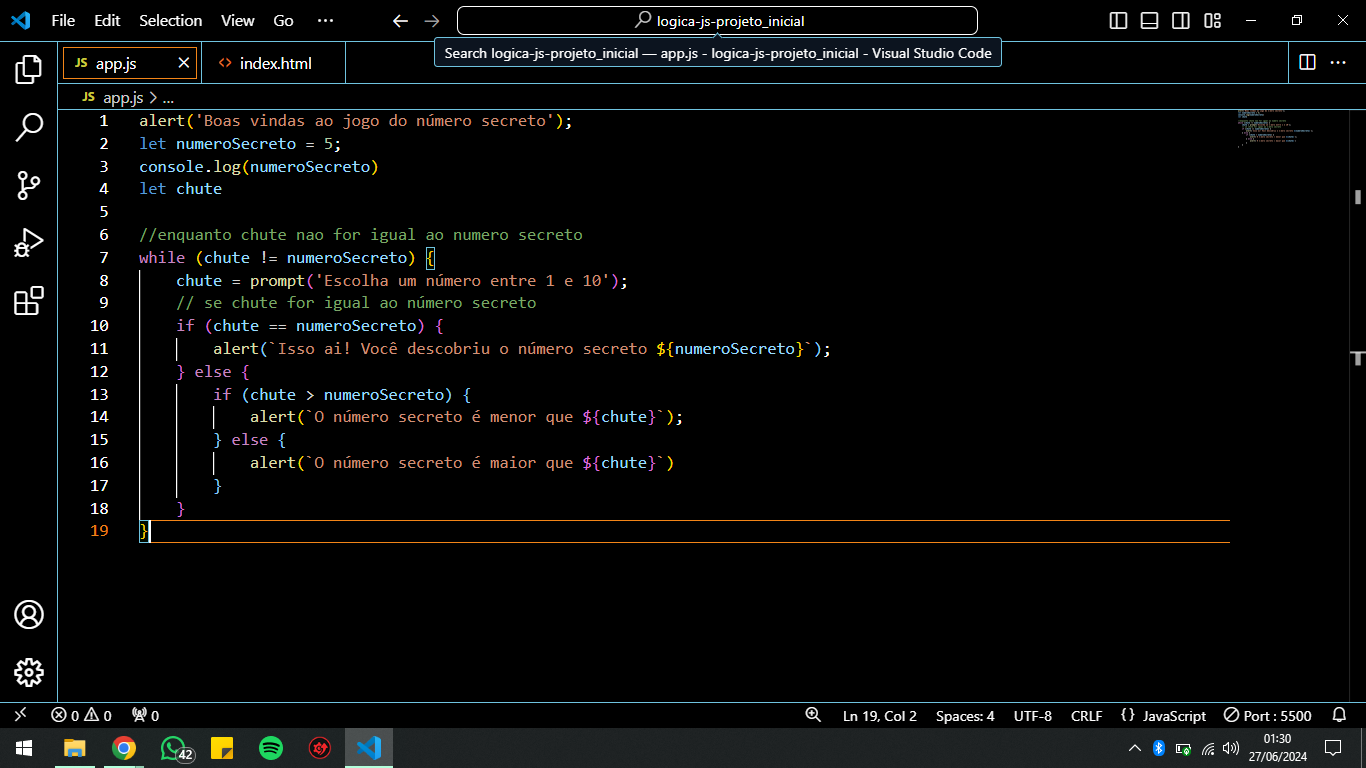Open the View menu
Image resolution: width=1366 pixels, height=768 pixels.
point(238,20)
